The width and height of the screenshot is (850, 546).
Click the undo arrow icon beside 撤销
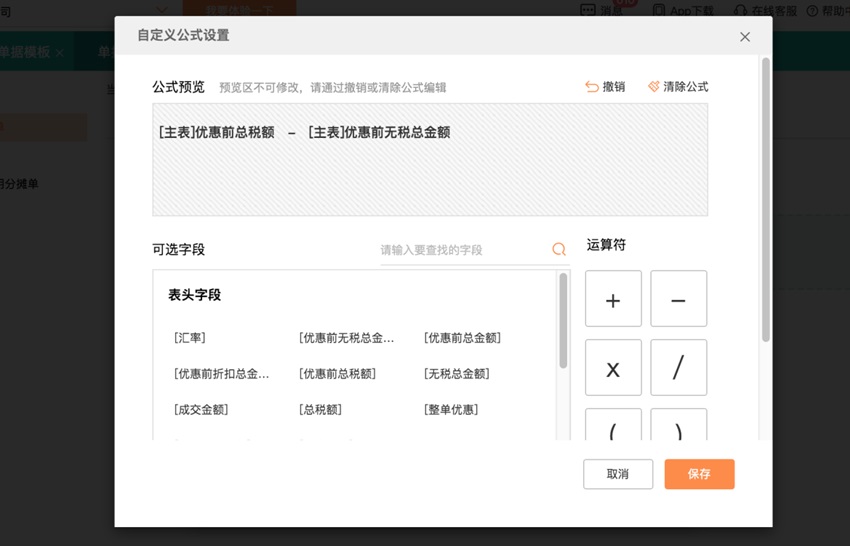(x=591, y=87)
